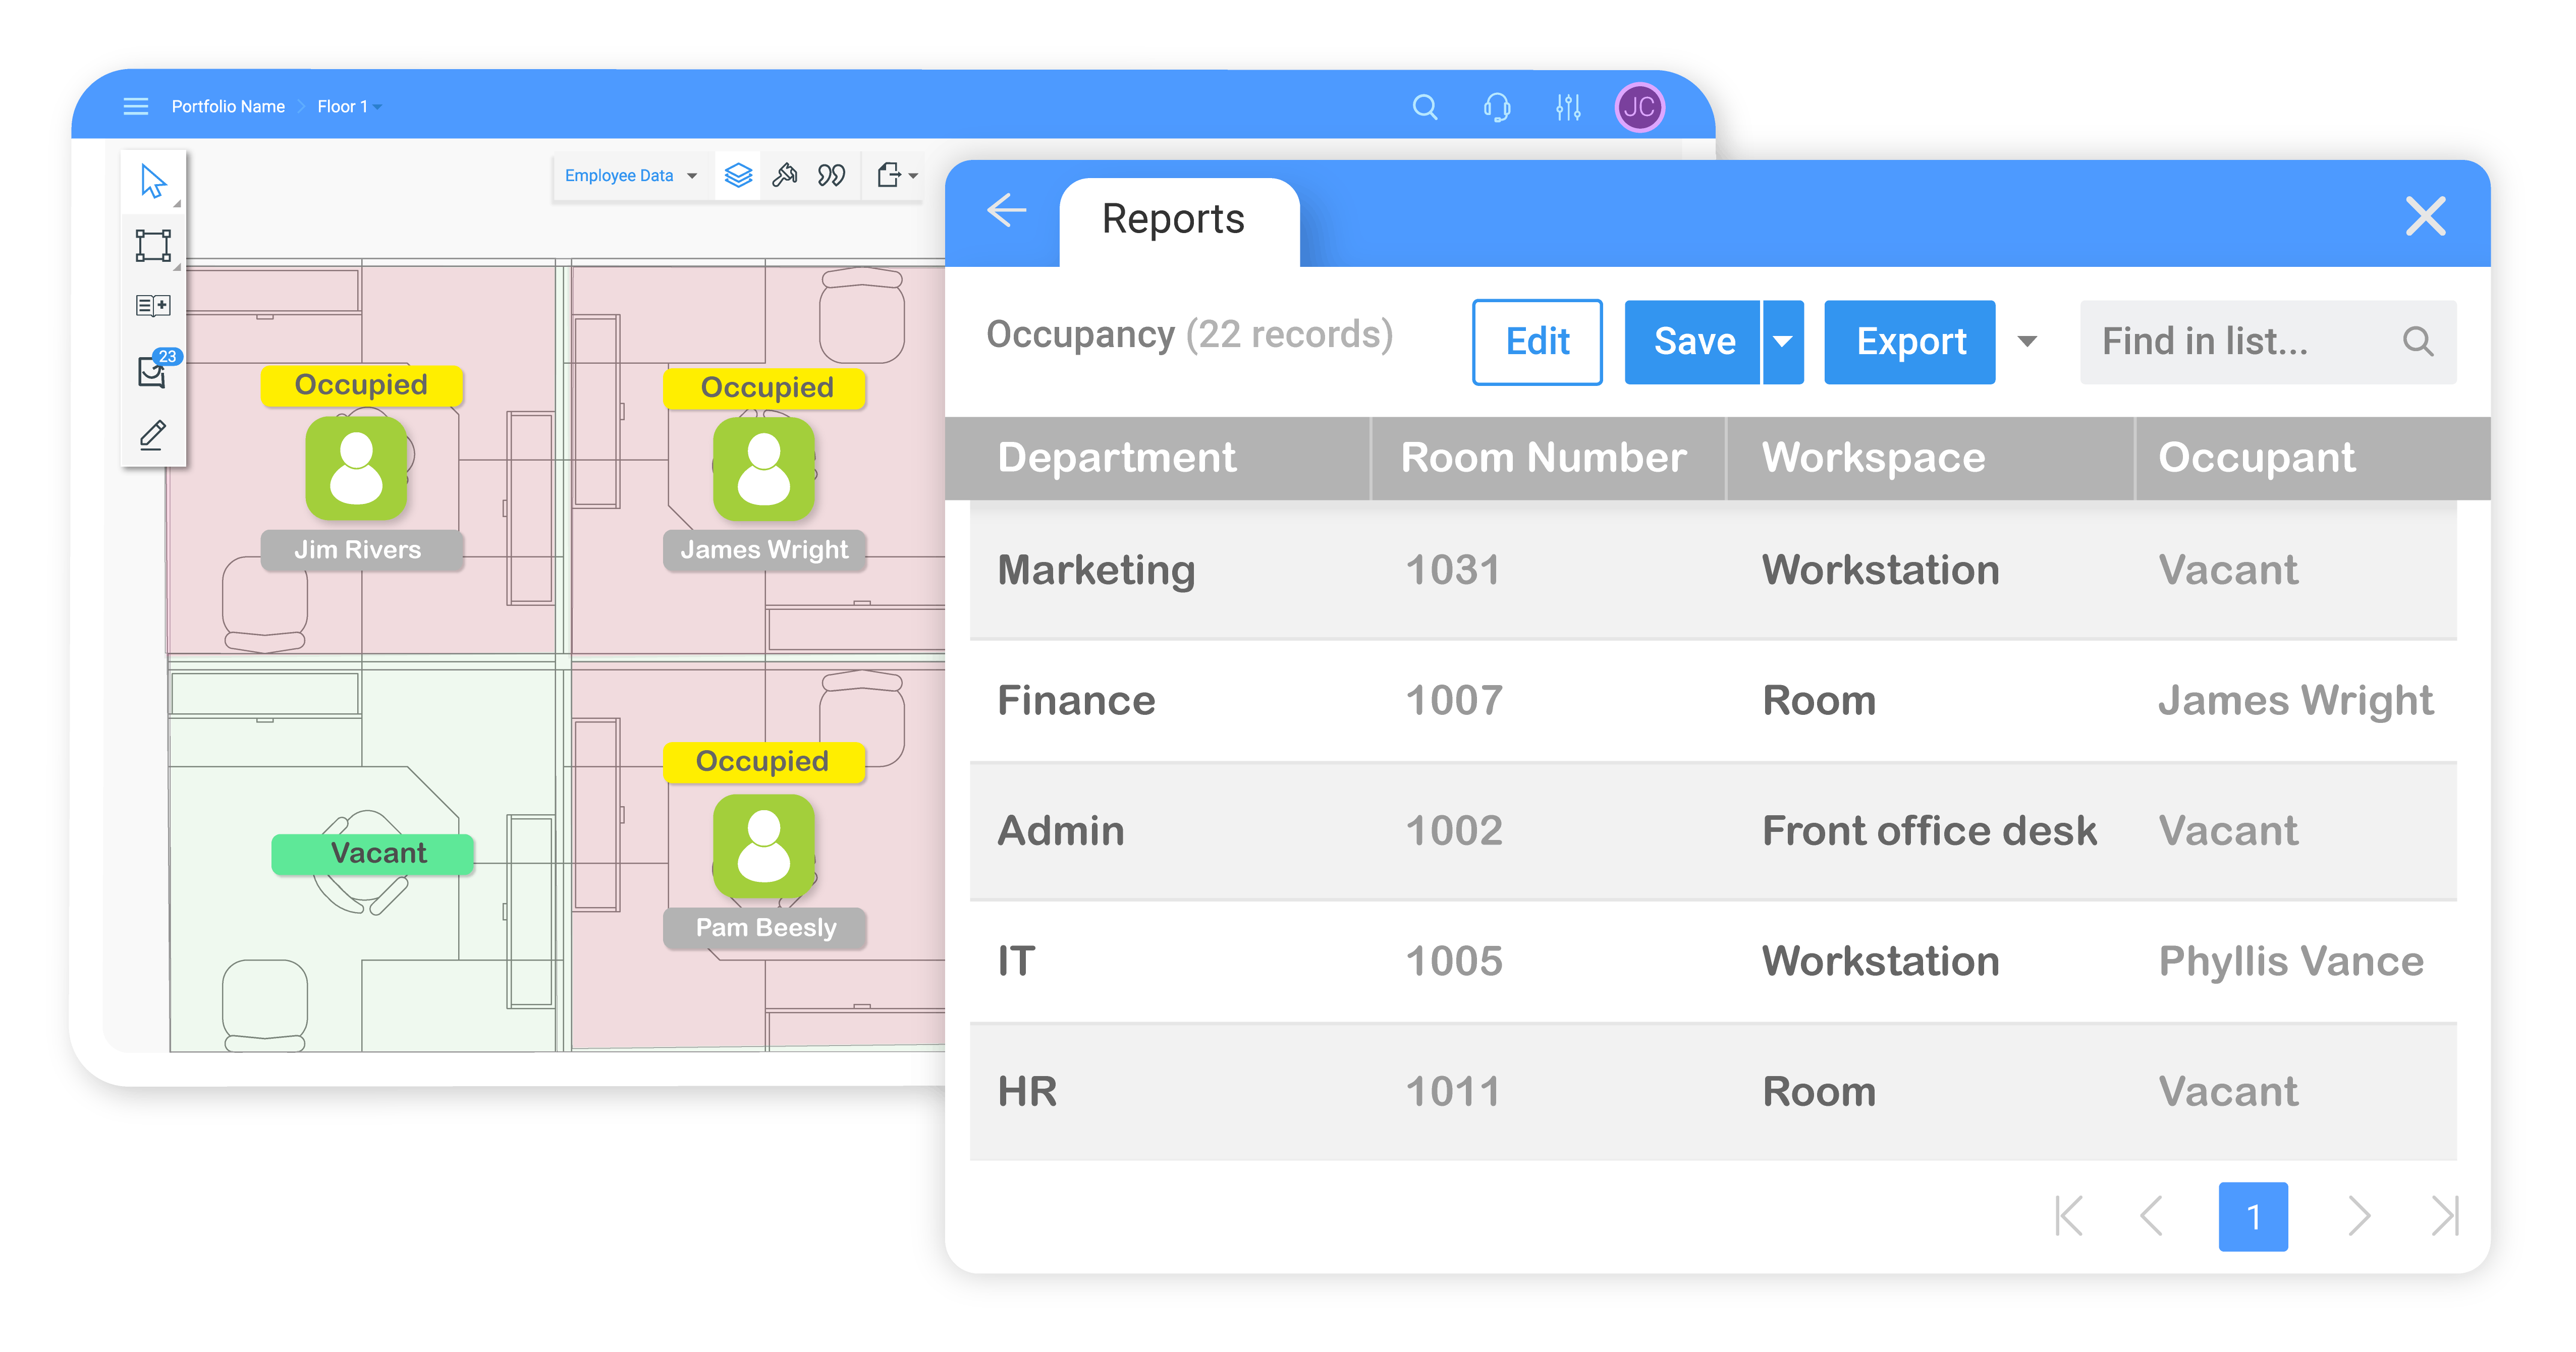Image resolution: width=2576 pixels, height=1352 pixels.
Task: Open the sliders settings icon
Action: tap(1568, 107)
